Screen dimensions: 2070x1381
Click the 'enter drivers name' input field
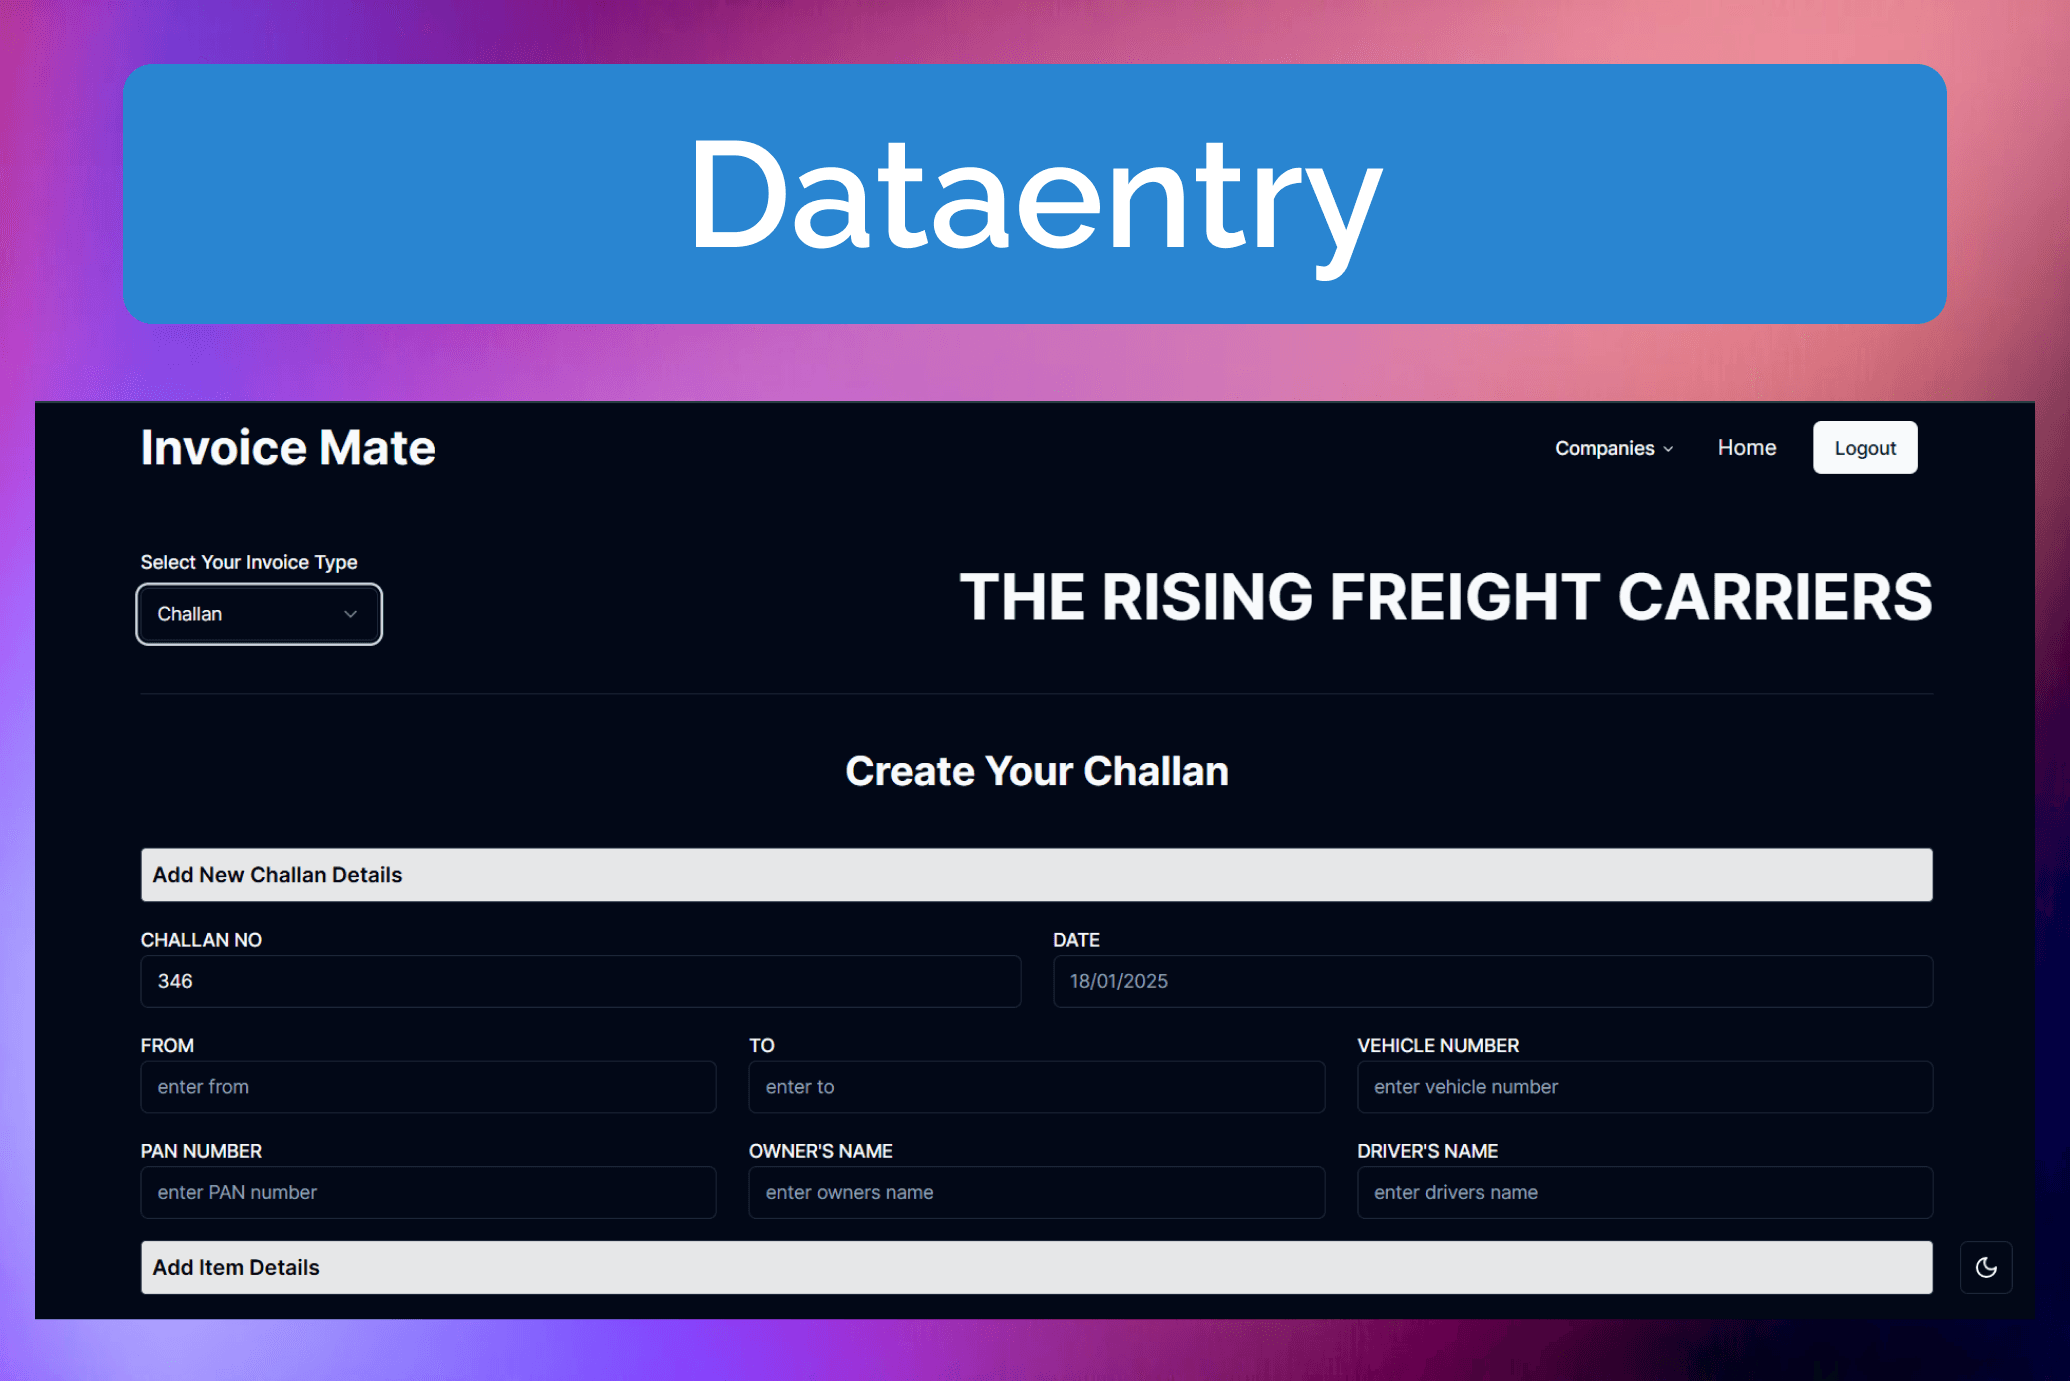(1645, 1192)
